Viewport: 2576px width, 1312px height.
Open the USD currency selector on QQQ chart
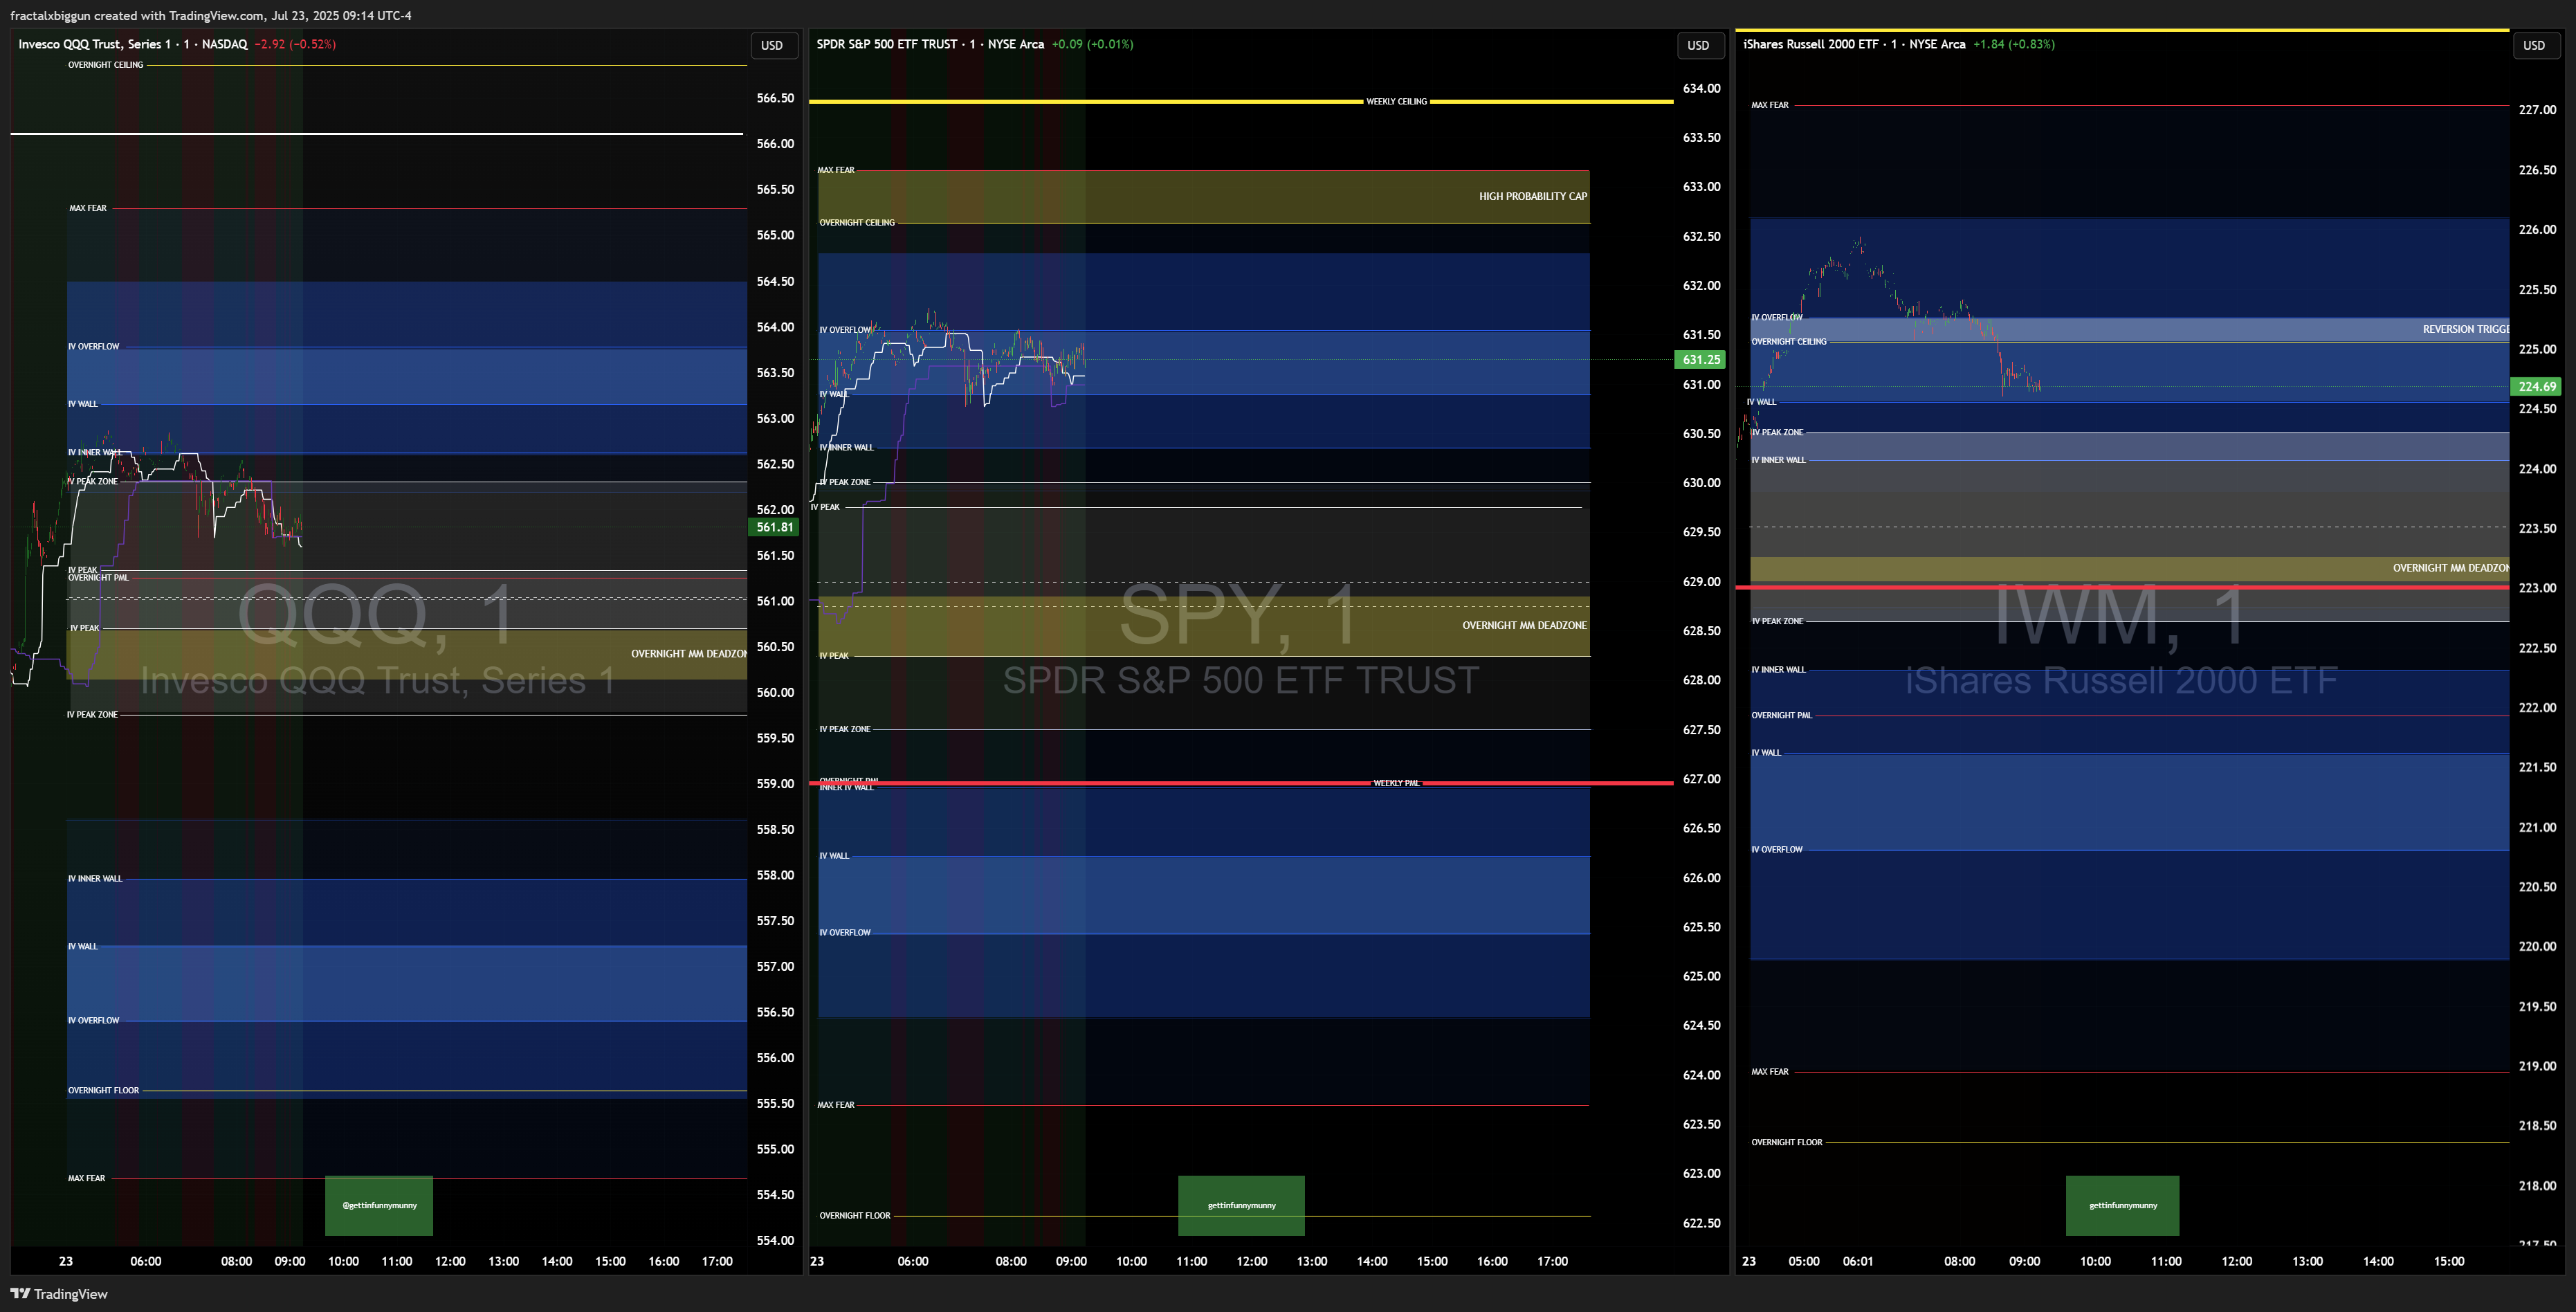pyautogui.click(x=772, y=45)
